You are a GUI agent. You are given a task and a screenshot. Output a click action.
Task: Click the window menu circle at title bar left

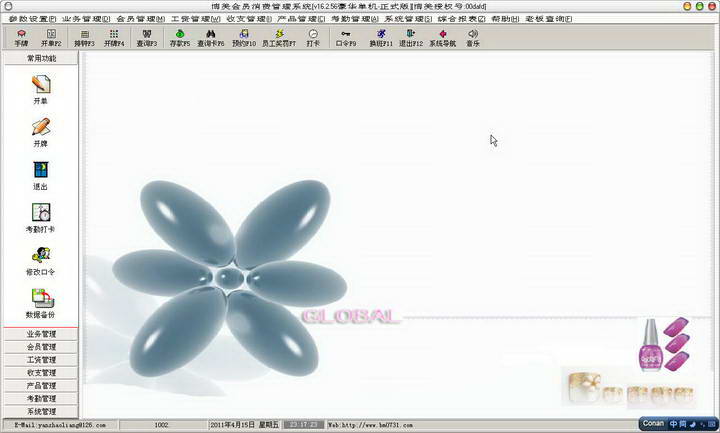point(8,6)
